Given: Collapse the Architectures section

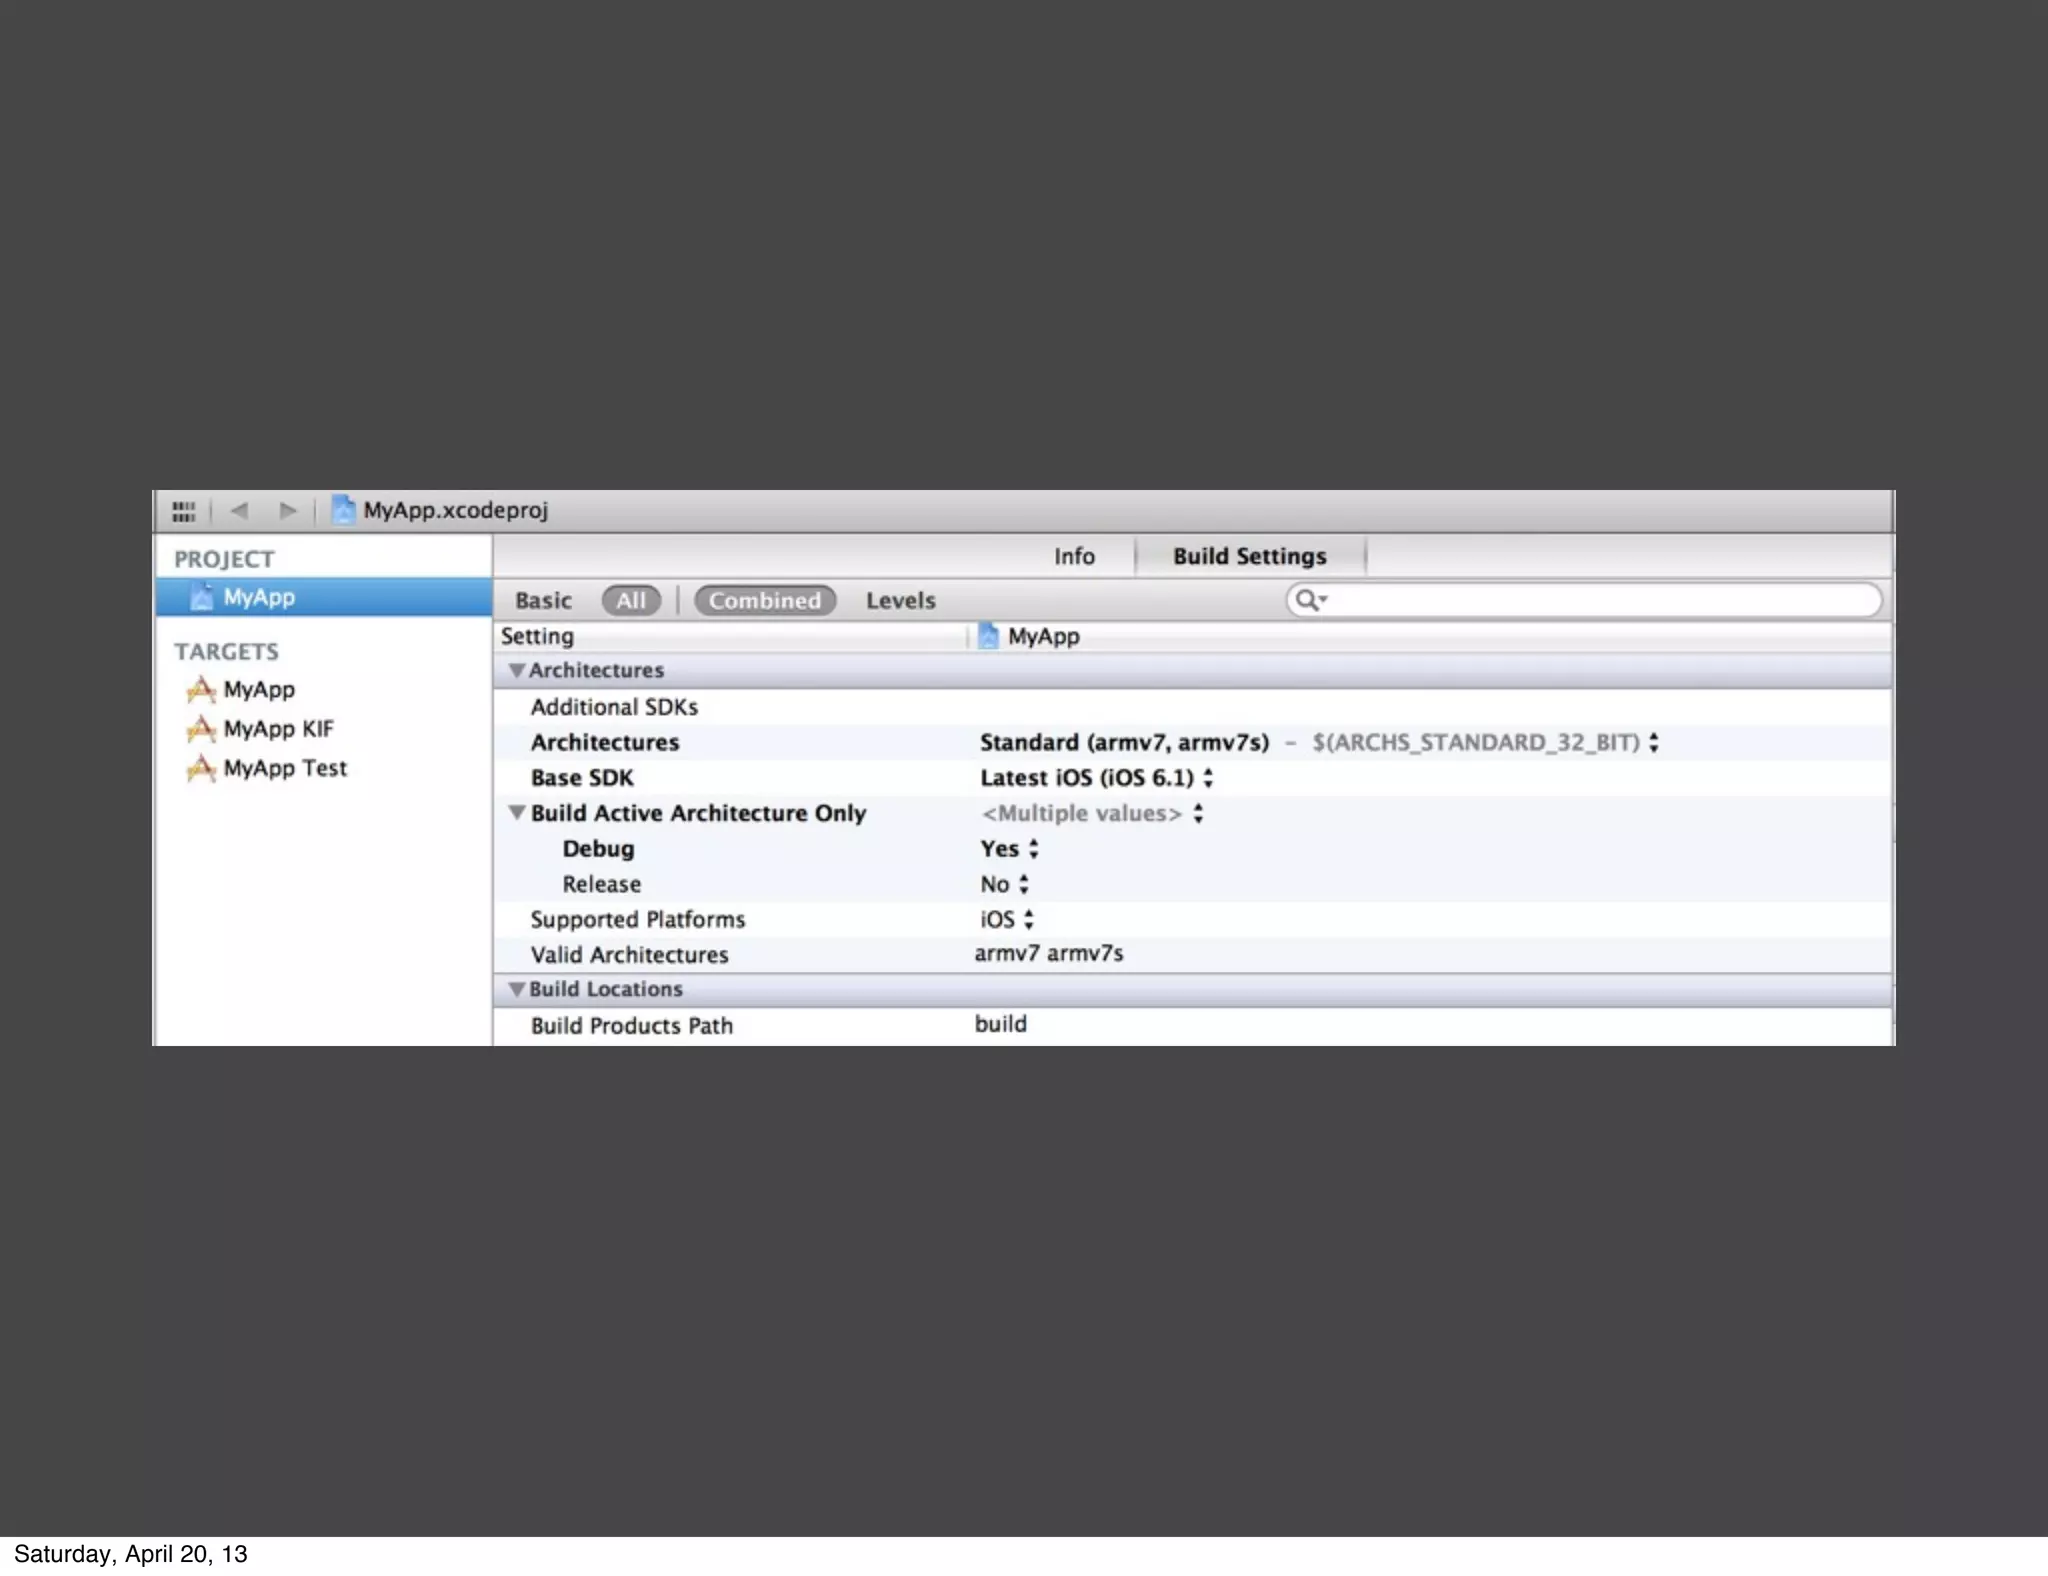Looking at the screenshot, I should [516, 670].
